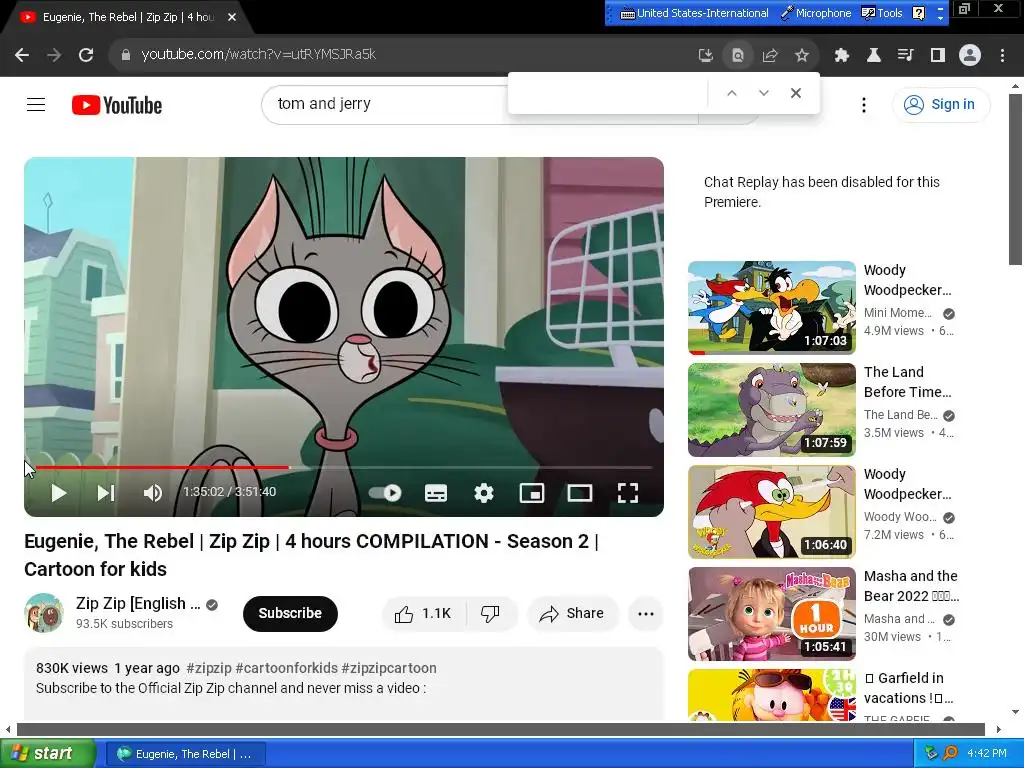
Task: Open Chrome three-dot menu
Action: click(x=1002, y=56)
